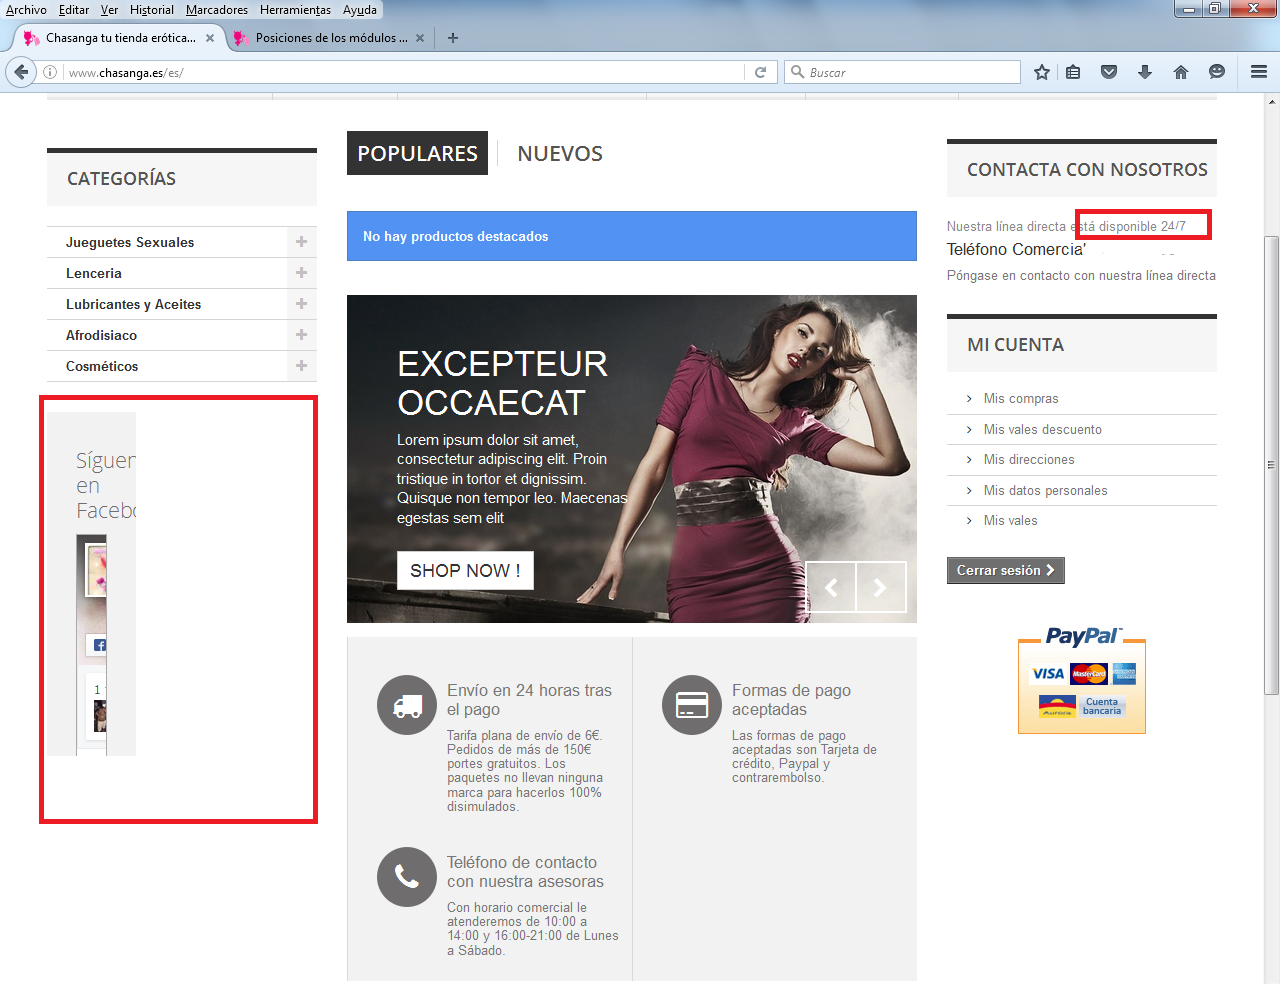Close the Chasanga tu tienda erótica tab
This screenshot has height=984, width=1282.
pyautogui.click(x=210, y=38)
